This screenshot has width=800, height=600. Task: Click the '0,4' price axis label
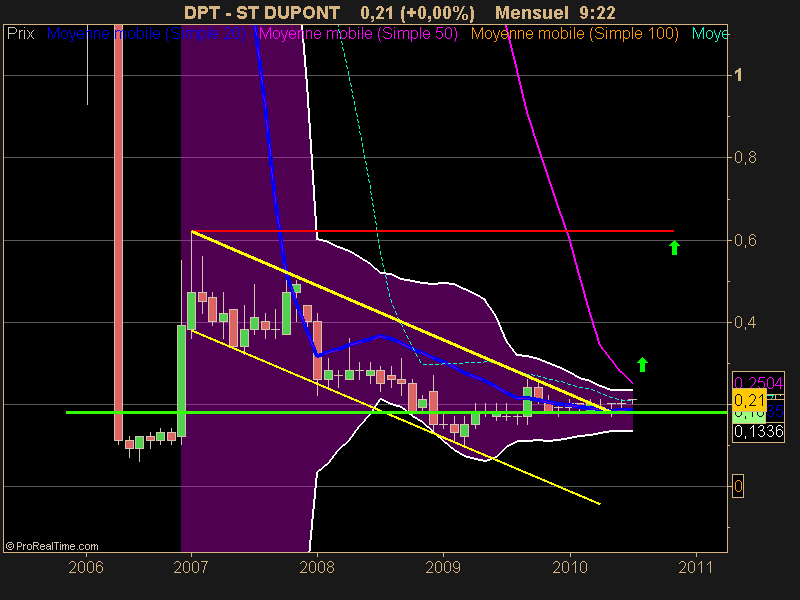point(745,322)
